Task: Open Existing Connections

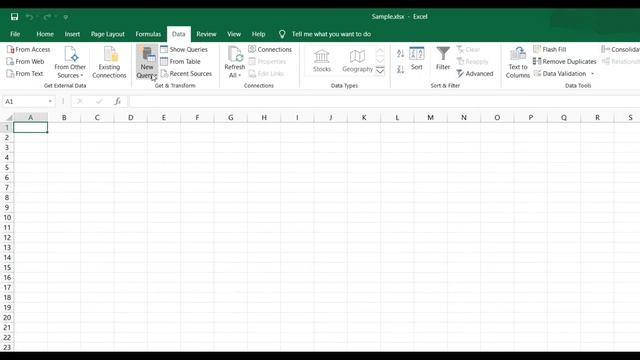Action: [x=109, y=62]
